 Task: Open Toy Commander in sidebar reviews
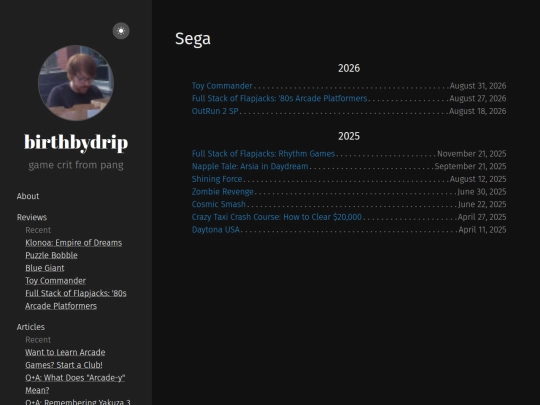point(55,281)
